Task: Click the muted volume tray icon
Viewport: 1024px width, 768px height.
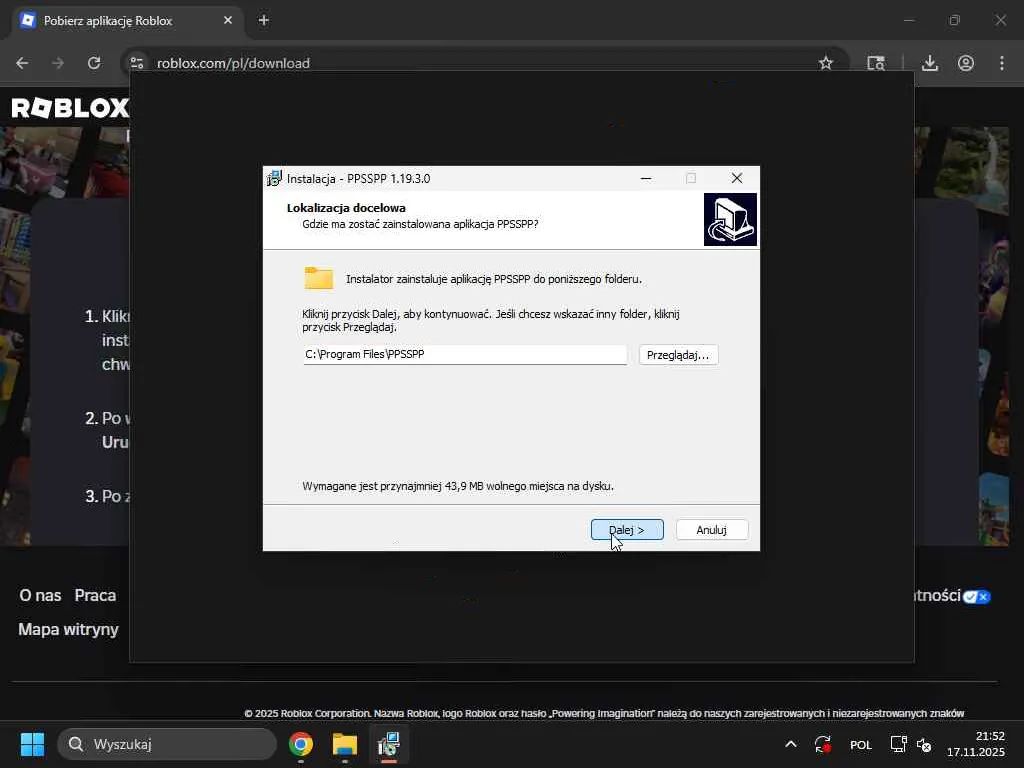Action: click(924, 744)
